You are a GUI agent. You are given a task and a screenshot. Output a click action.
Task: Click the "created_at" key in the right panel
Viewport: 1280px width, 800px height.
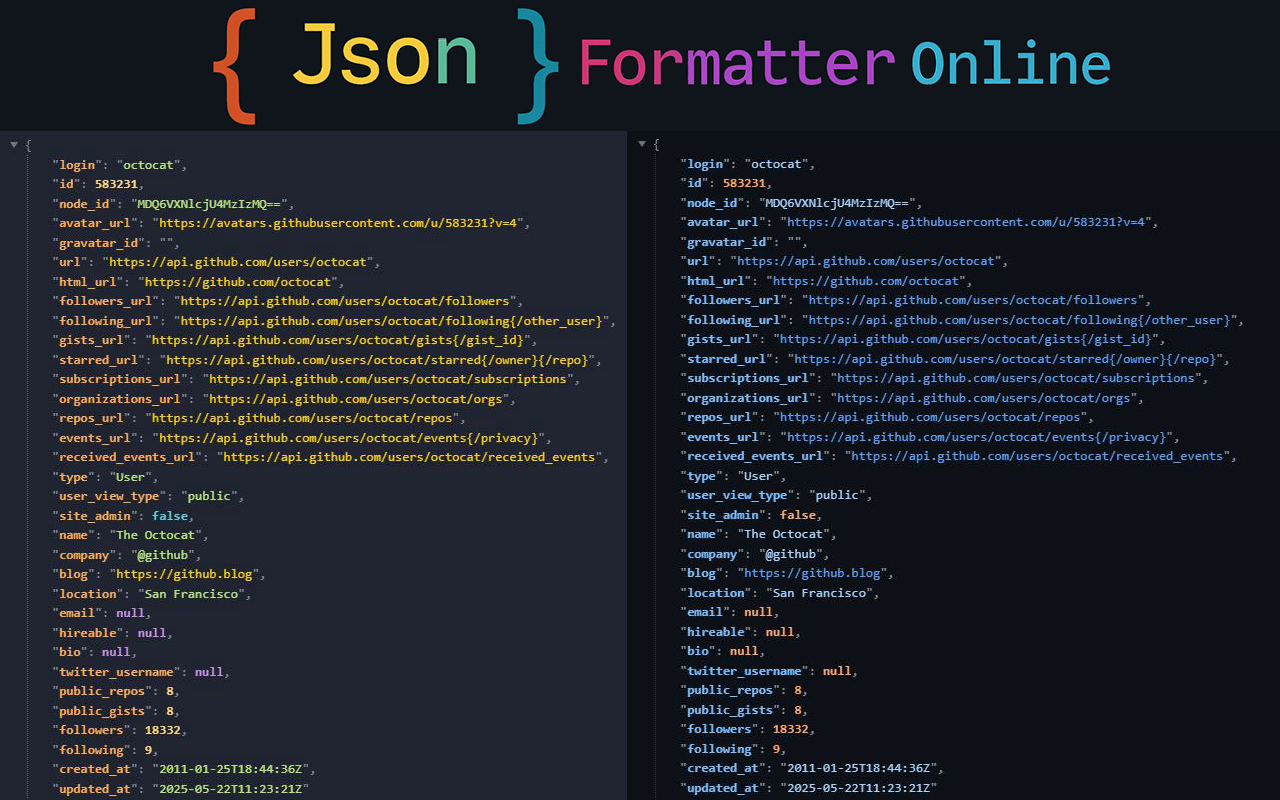pyautogui.click(x=723, y=768)
